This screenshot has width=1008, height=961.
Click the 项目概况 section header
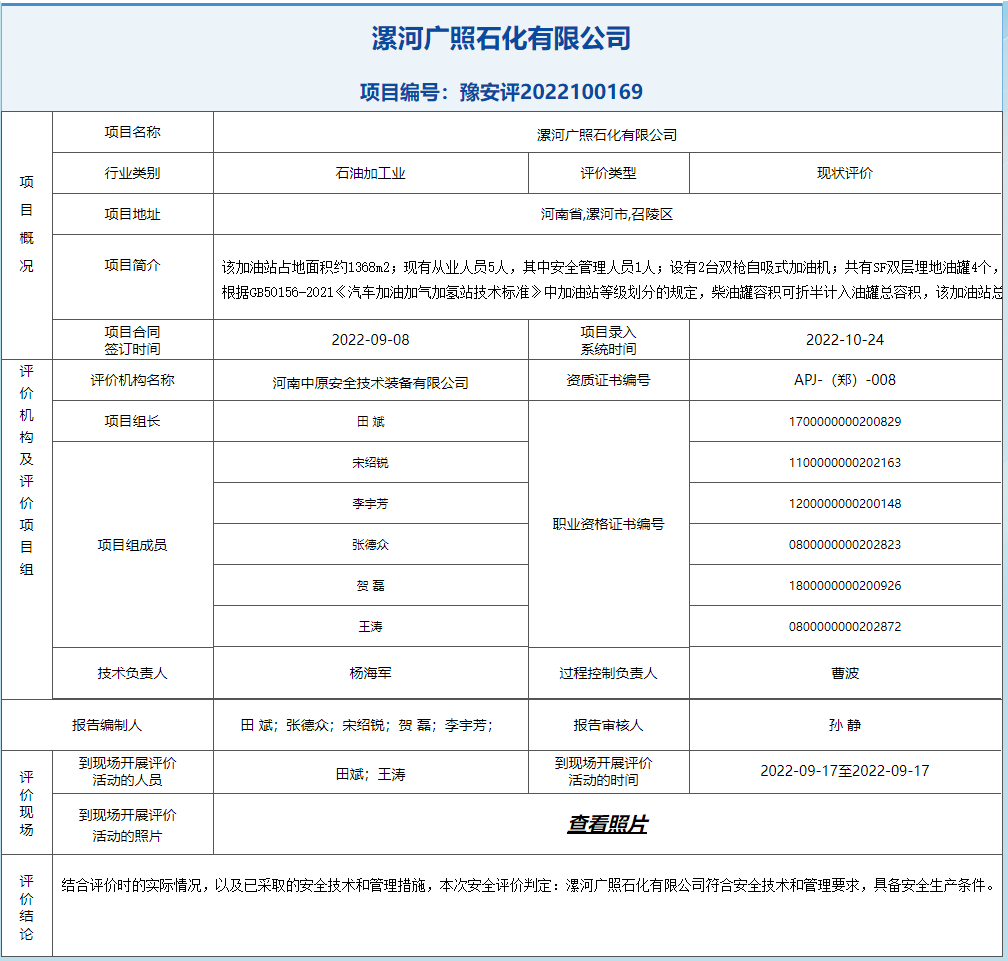tap(26, 224)
